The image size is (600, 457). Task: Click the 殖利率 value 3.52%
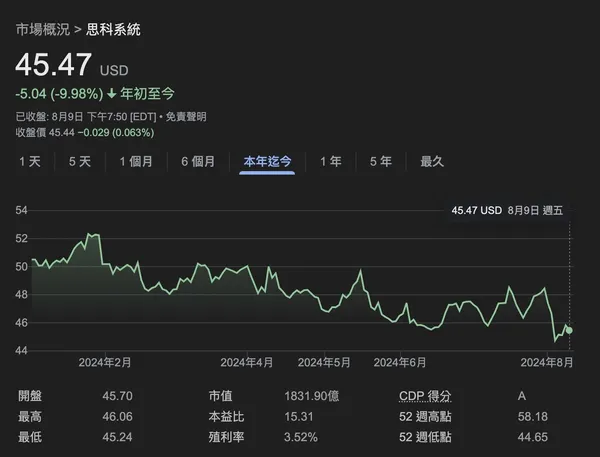[301, 437]
